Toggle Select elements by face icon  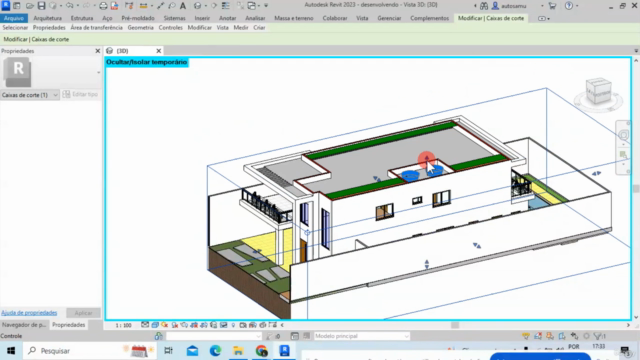point(562,336)
